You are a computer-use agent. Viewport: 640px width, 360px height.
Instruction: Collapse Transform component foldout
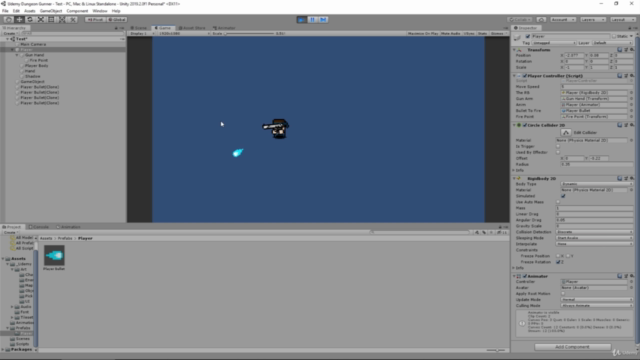tap(514, 49)
